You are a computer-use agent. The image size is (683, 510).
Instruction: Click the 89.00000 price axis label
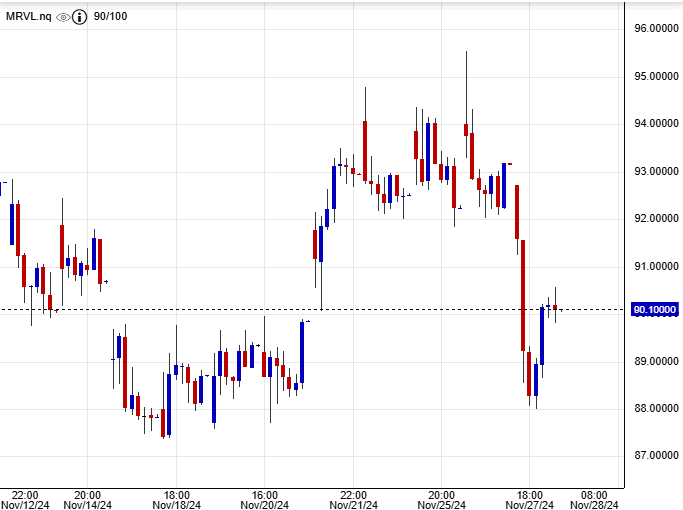pos(655,361)
